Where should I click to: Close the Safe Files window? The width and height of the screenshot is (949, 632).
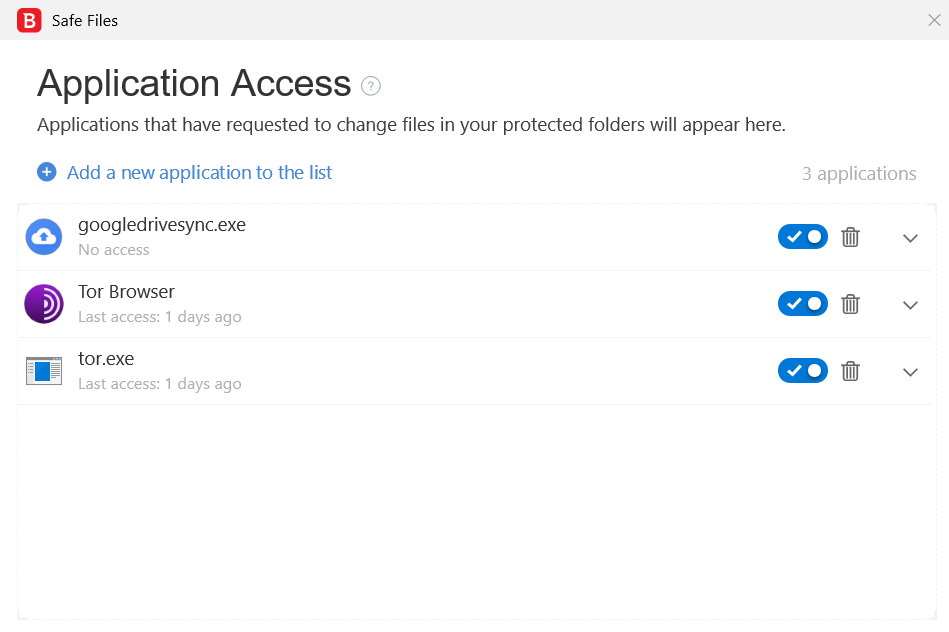coord(934,20)
